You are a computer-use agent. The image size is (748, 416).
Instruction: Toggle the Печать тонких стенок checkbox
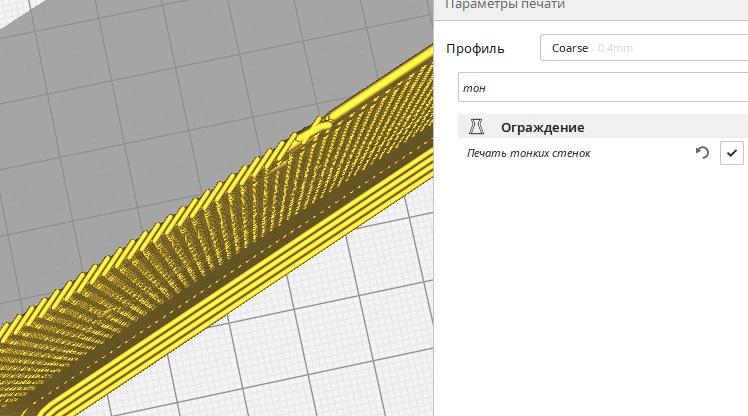click(731, 153)
